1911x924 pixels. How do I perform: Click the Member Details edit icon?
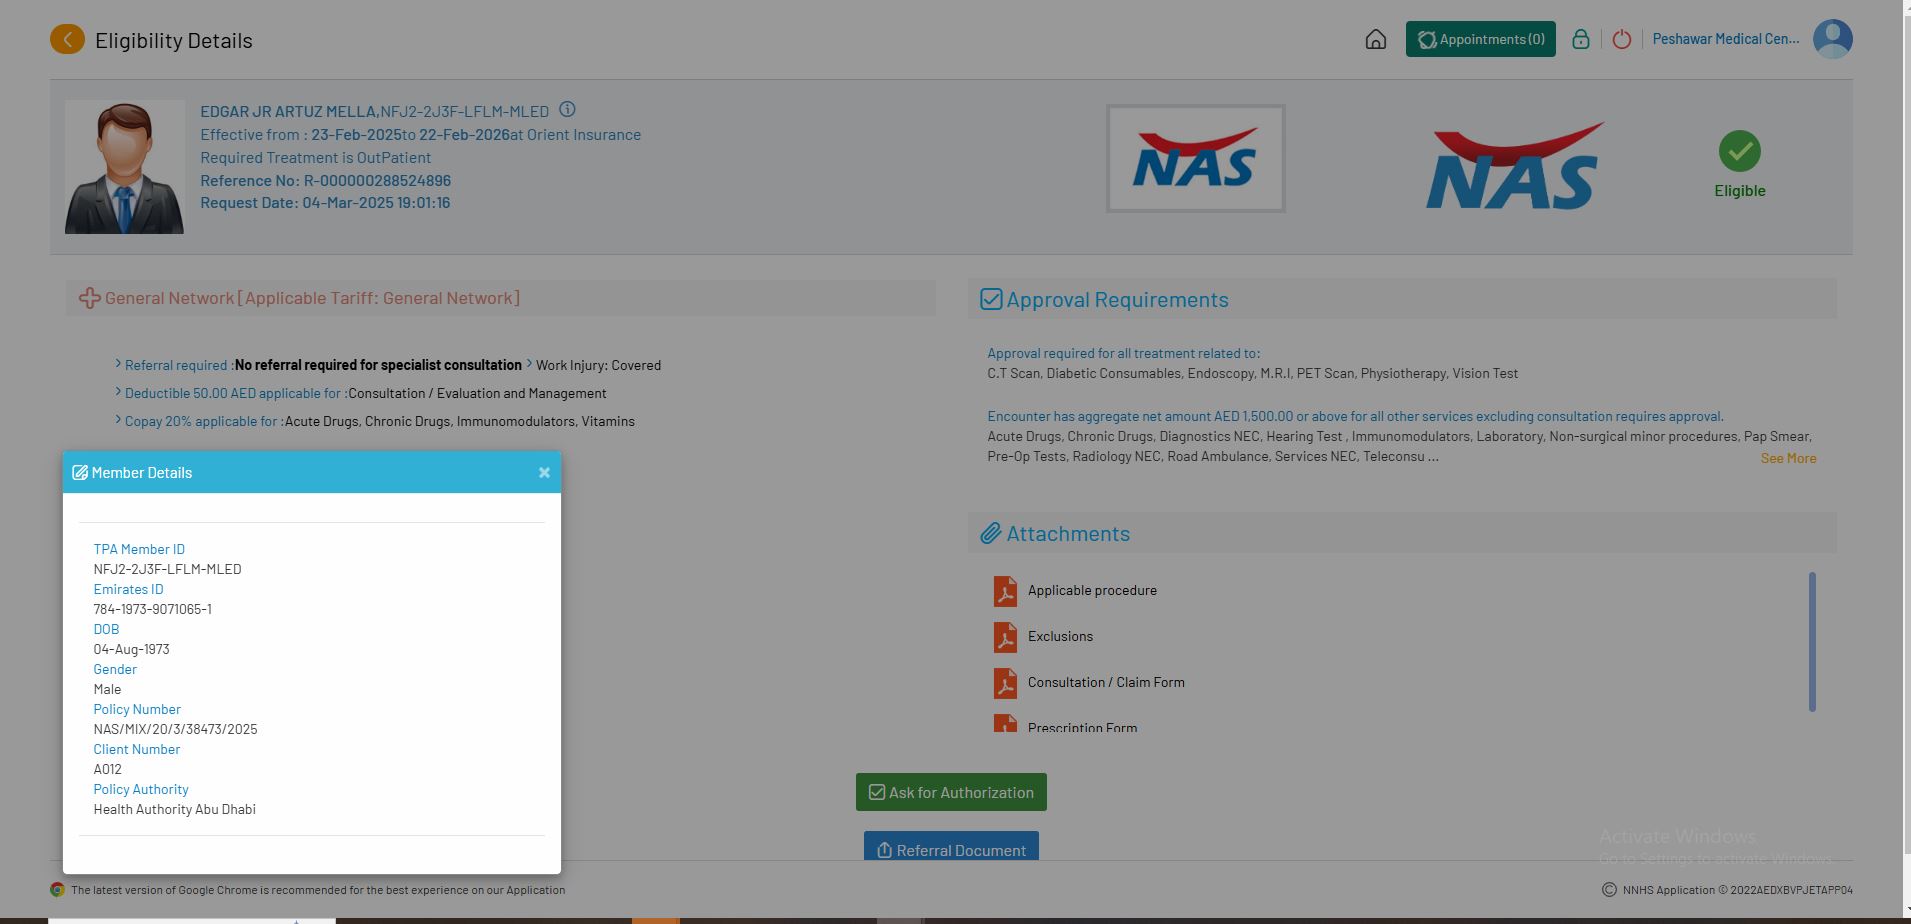[80, 472]
